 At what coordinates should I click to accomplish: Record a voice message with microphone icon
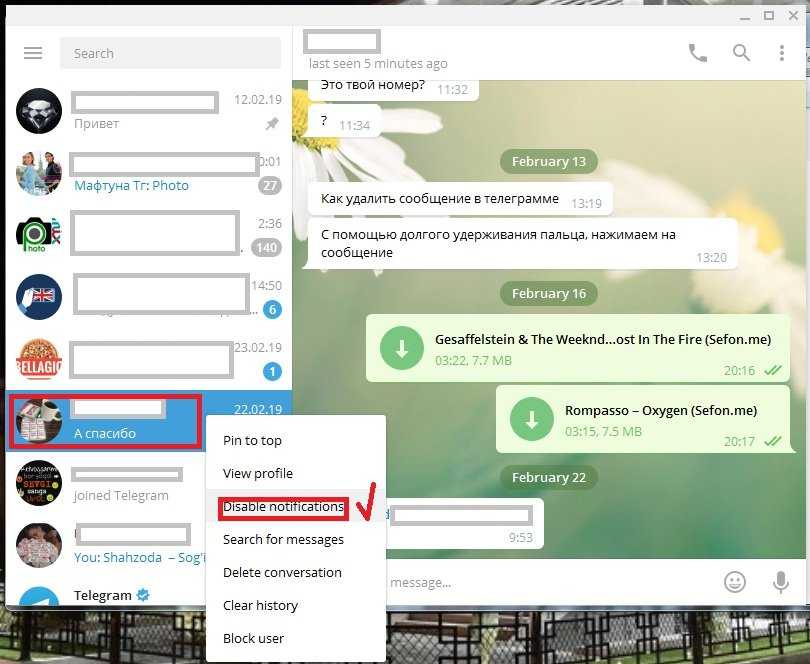(x=781, y=582)
